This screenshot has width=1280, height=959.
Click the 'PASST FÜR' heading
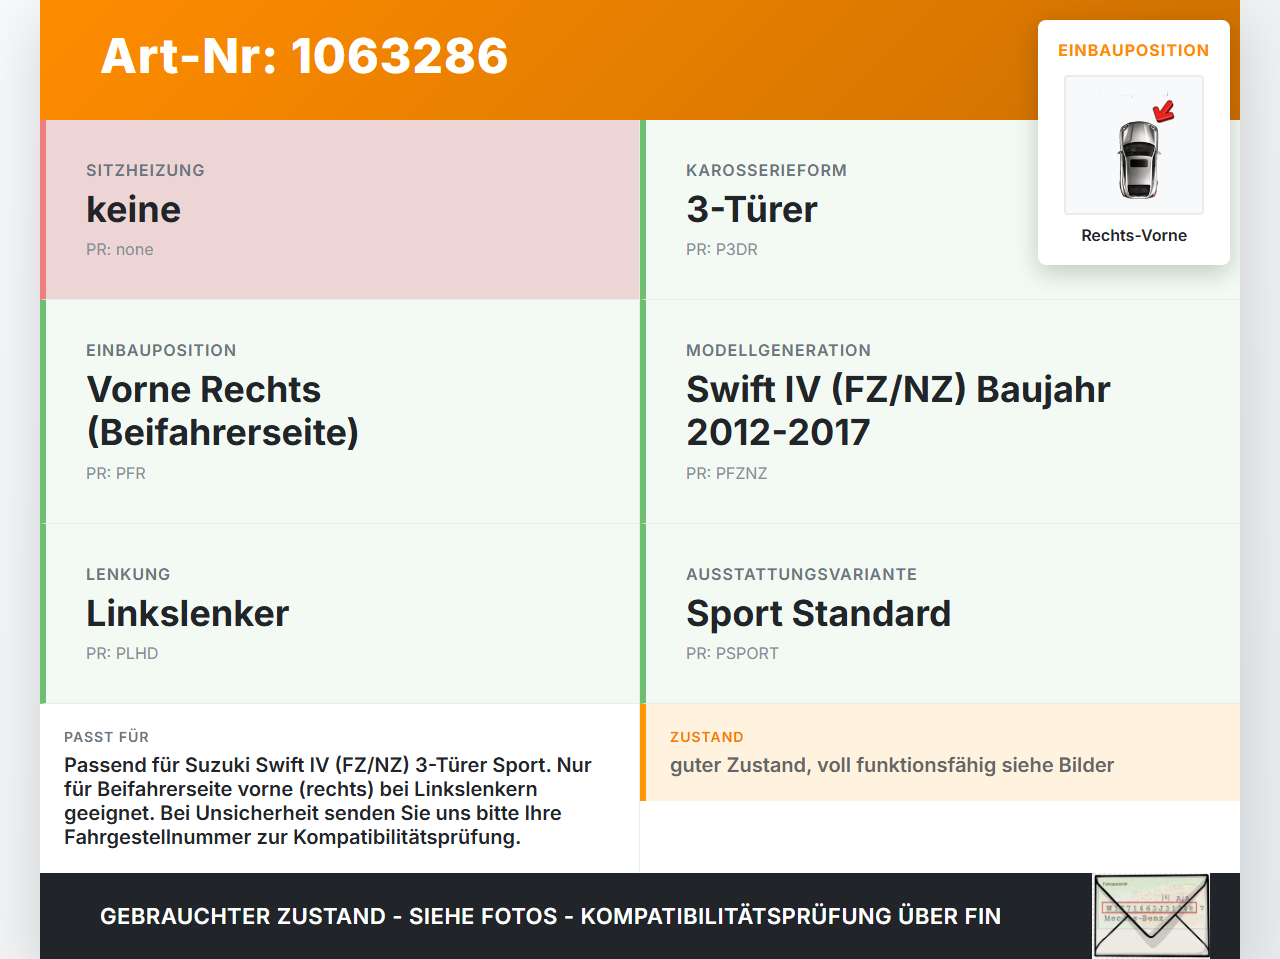[106, 737]
